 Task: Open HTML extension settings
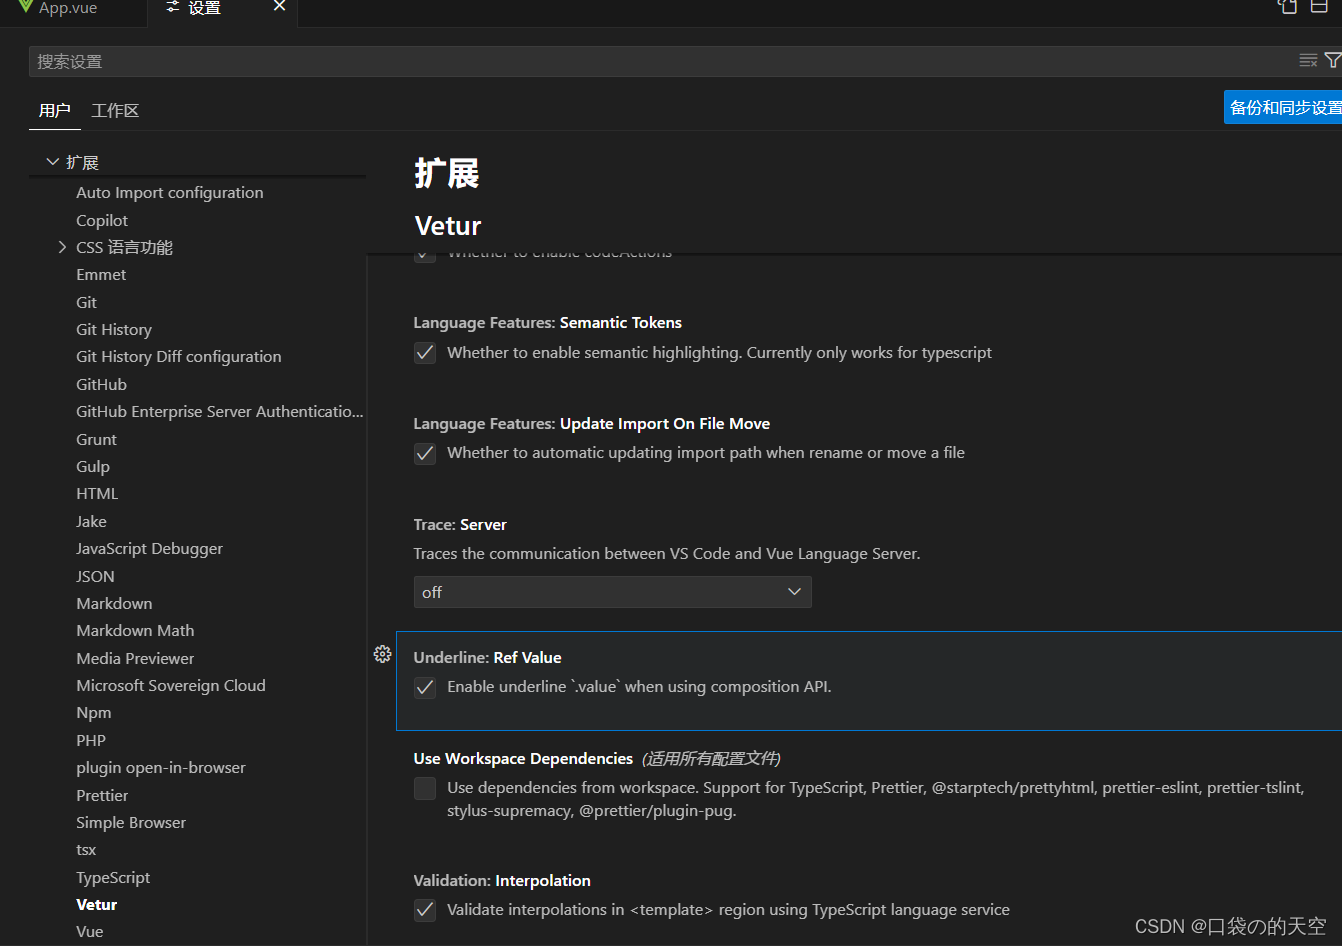click(97, 494)
